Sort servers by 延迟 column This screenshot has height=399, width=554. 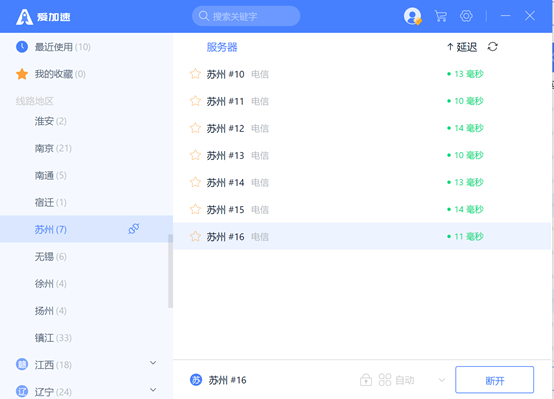pos(462,47)
